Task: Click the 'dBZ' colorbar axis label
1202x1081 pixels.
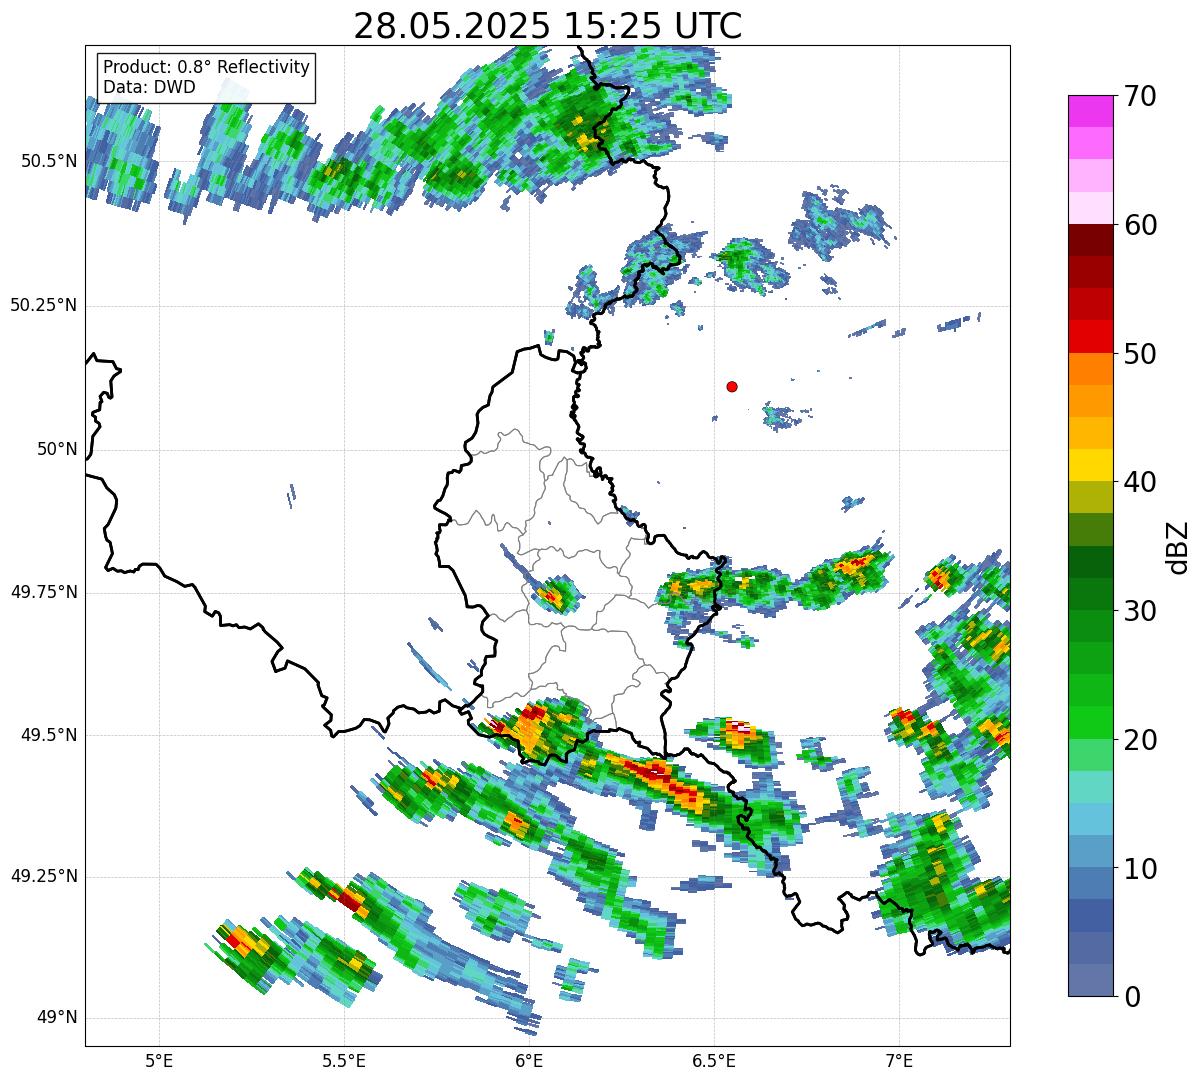Action: [x=1178, y=546]
